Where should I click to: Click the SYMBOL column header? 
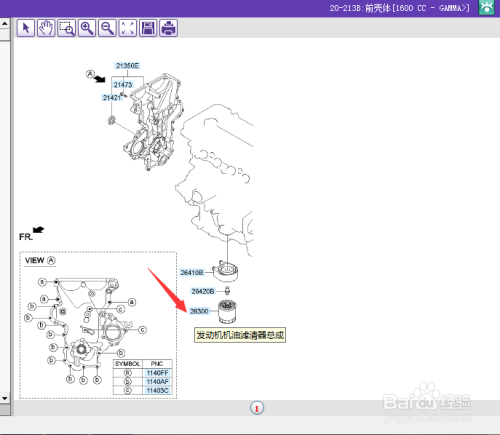point(128,364)
